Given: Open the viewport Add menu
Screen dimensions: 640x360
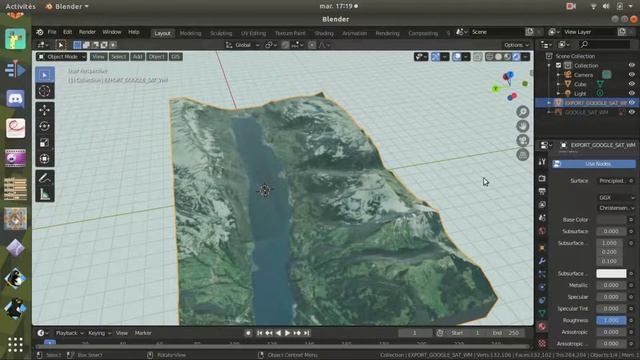Looking at the screenshot, I should (x=138, y=57).
